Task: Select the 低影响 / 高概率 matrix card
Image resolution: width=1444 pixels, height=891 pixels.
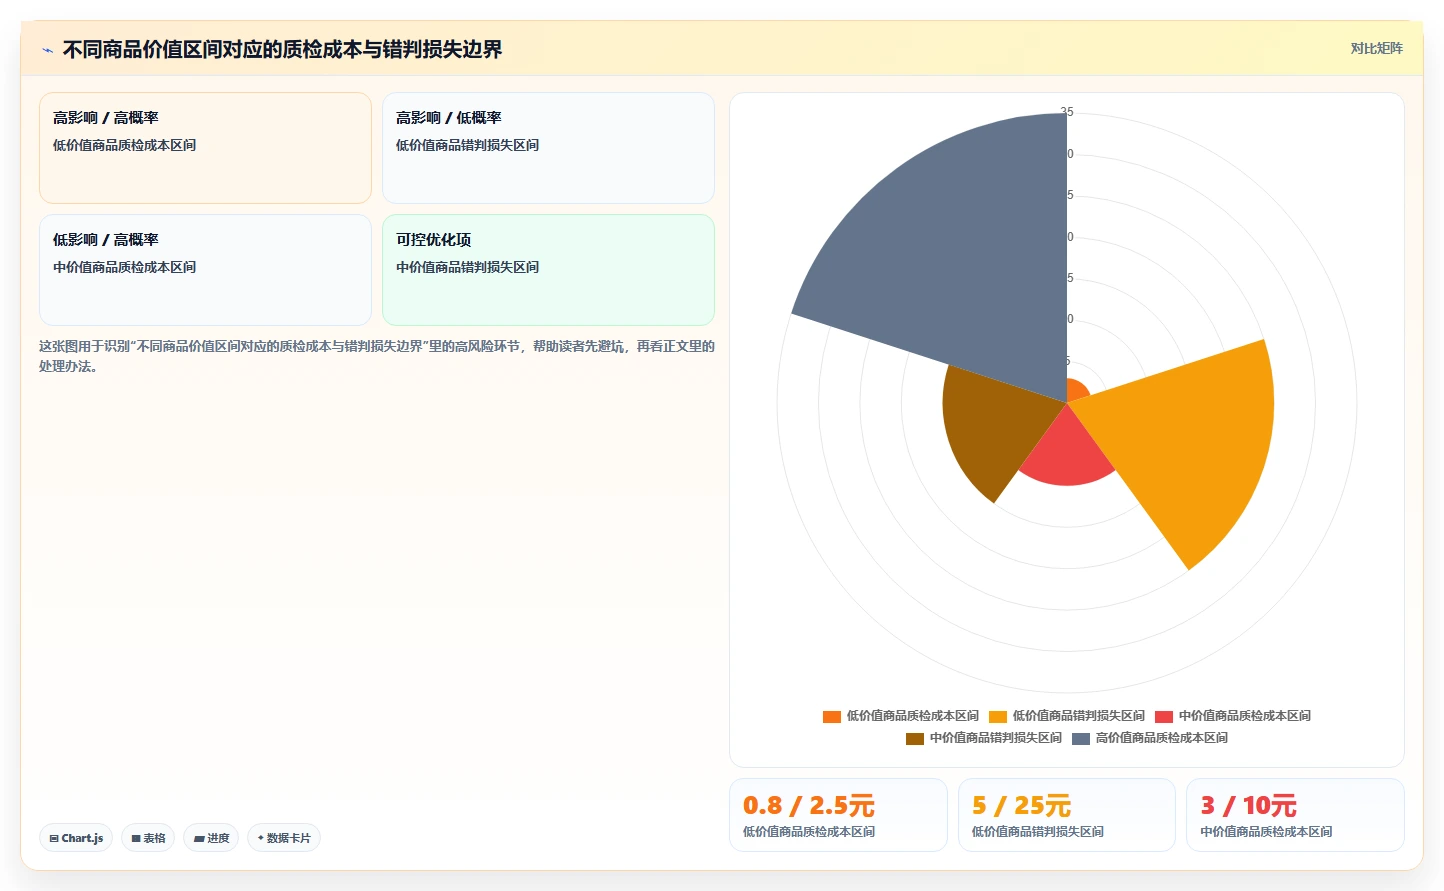Action: (205, 270)
